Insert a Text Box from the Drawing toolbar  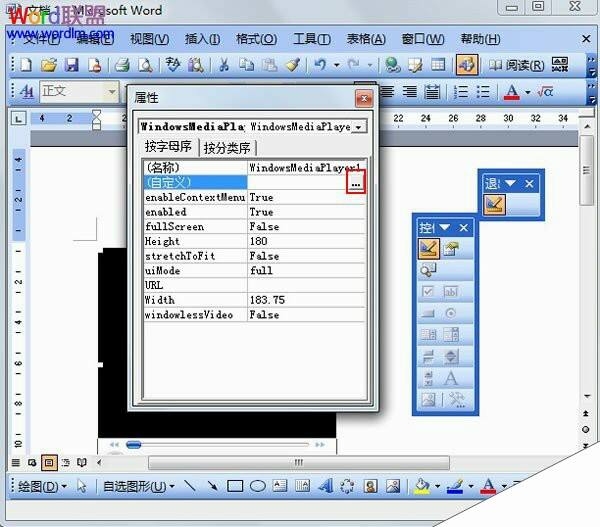coord(280,486)
